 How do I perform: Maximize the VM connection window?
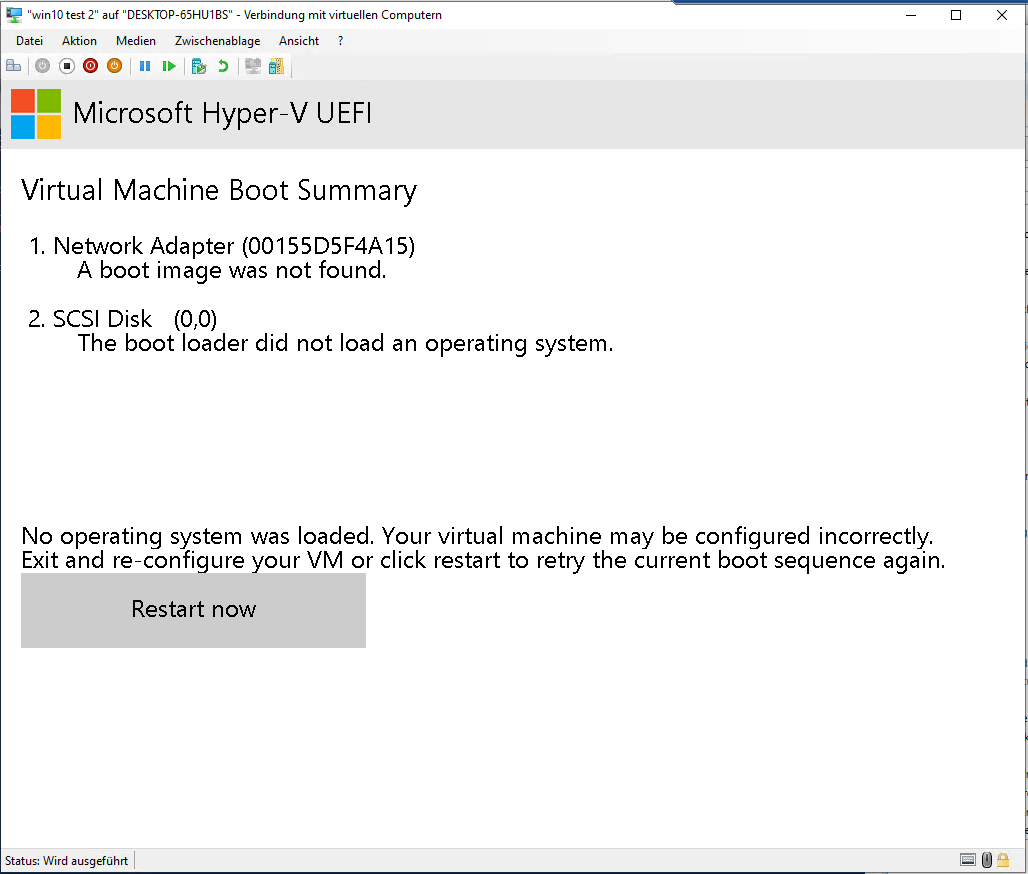click(956, 15)
